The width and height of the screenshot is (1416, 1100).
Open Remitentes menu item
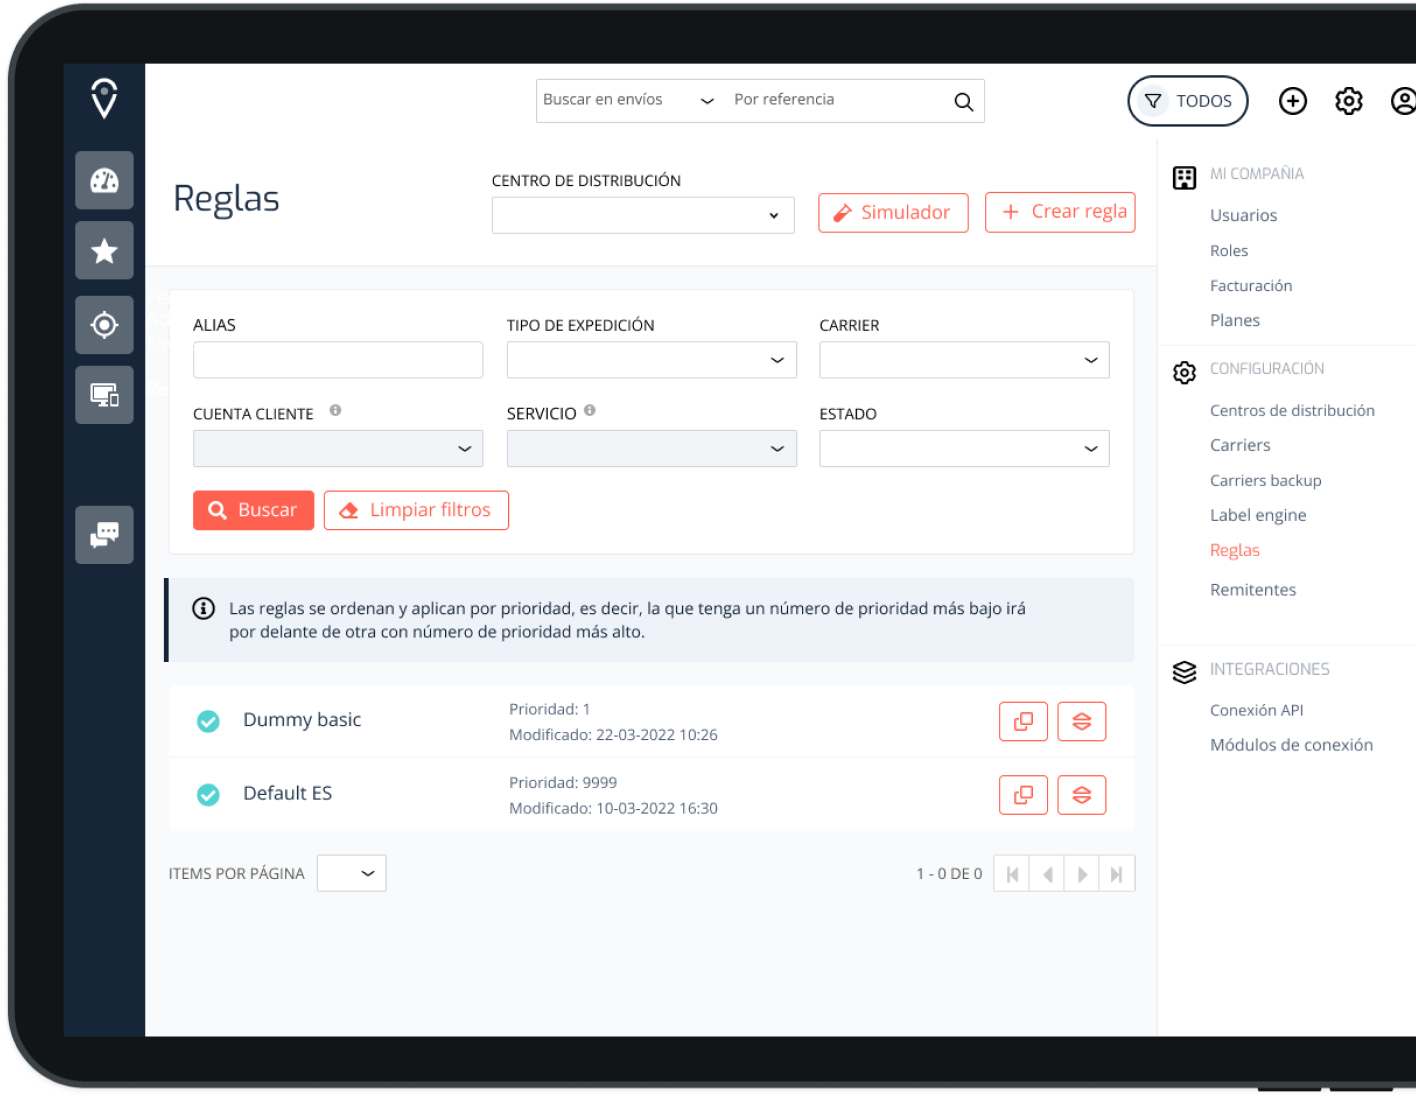tap(1253, 590)
